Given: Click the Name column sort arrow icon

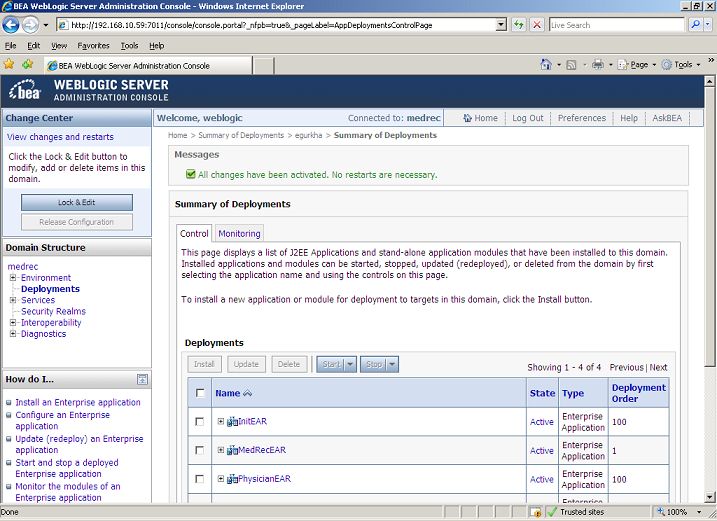Looking at the screenshot, I should 247,393.
